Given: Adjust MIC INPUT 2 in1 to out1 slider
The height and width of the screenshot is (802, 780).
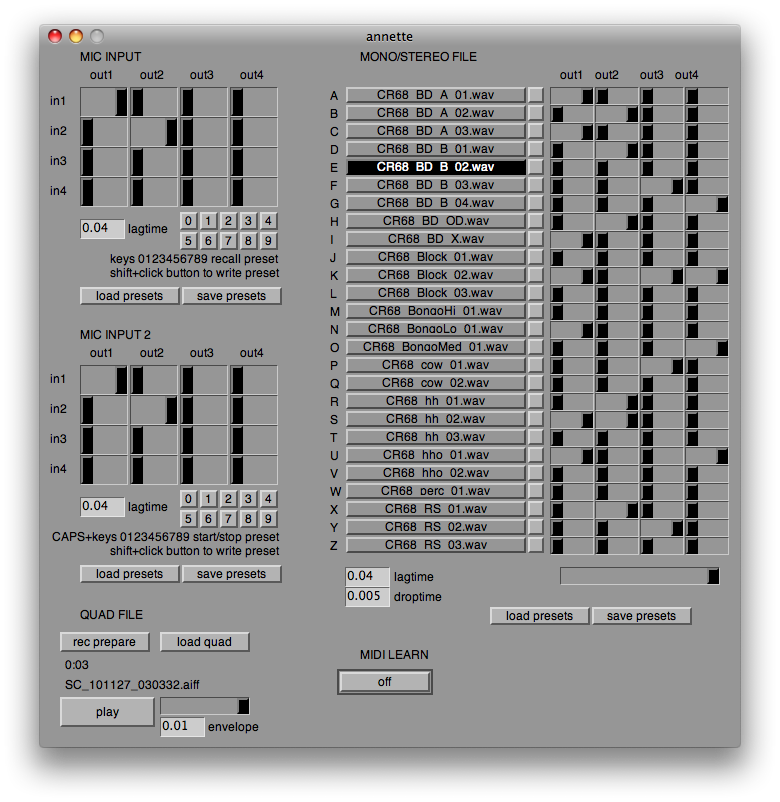Looking at the screenshot, I should point(104,381).
